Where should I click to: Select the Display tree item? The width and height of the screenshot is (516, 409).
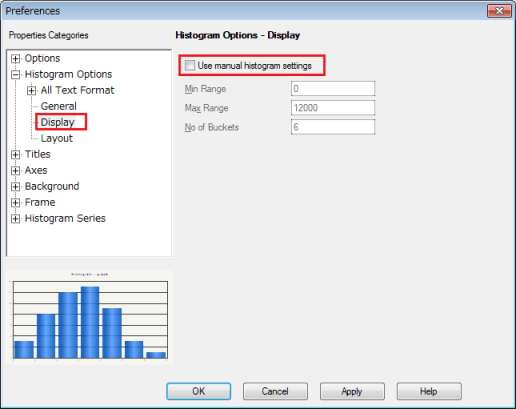click(x=58, y=122)
